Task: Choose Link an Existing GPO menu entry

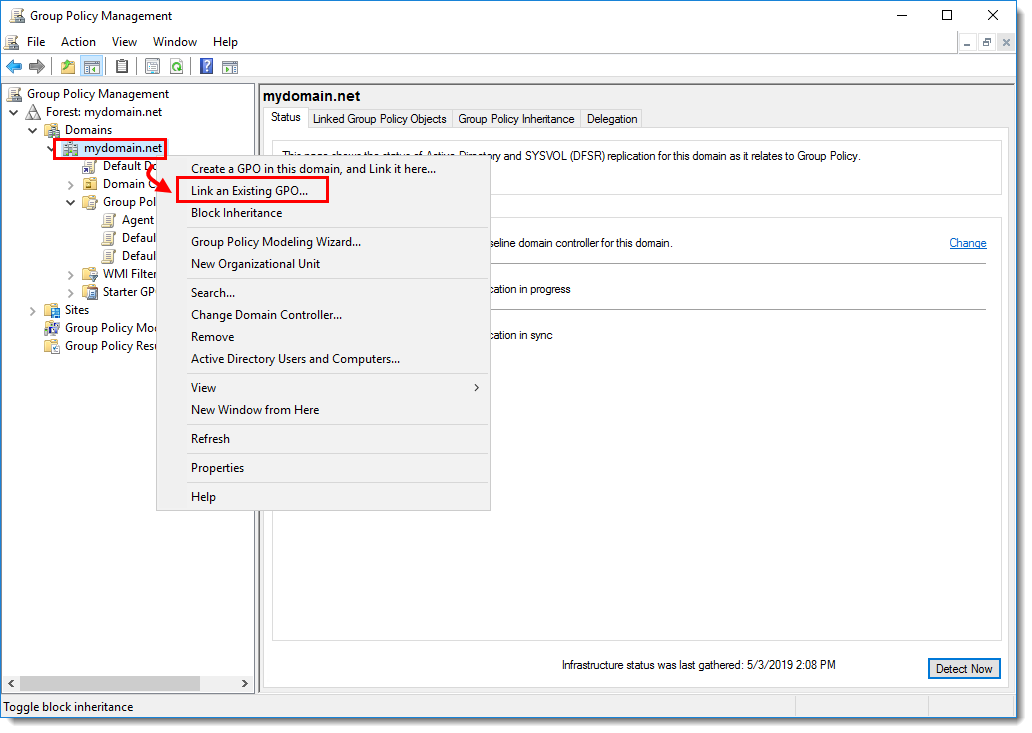Action: coord(249,191)
